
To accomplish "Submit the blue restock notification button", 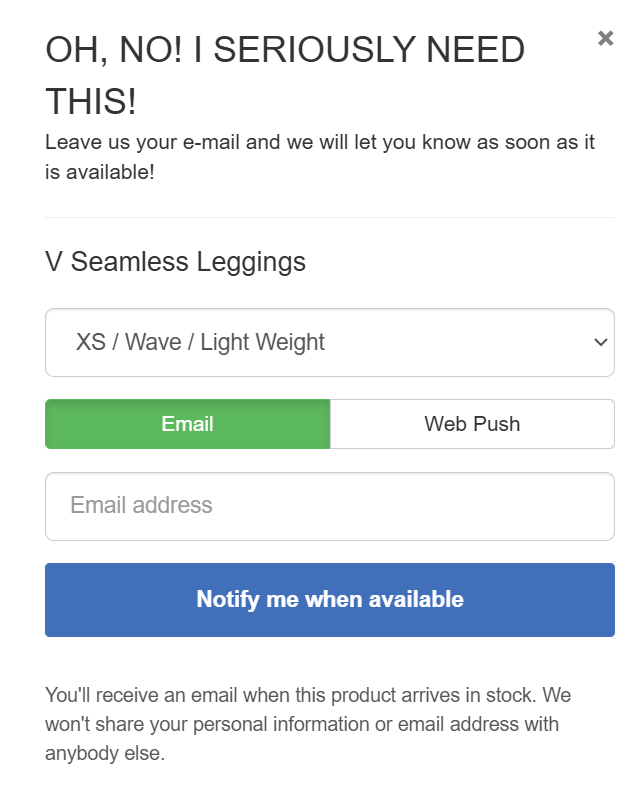I will [329, 600].
